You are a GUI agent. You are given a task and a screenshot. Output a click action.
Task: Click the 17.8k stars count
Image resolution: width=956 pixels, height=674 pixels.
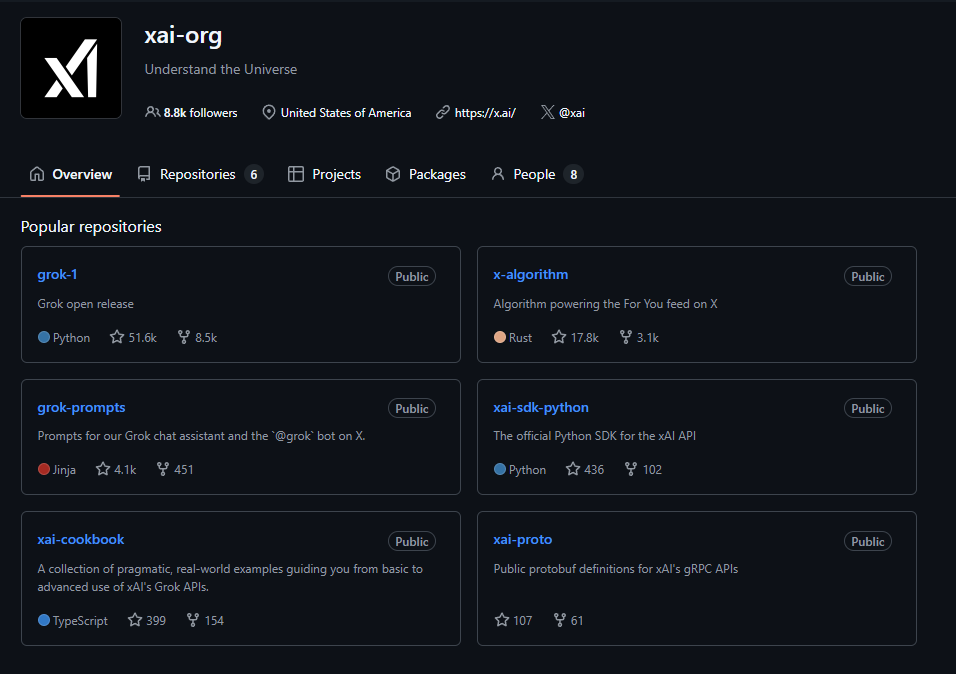(x=585, y=338)
